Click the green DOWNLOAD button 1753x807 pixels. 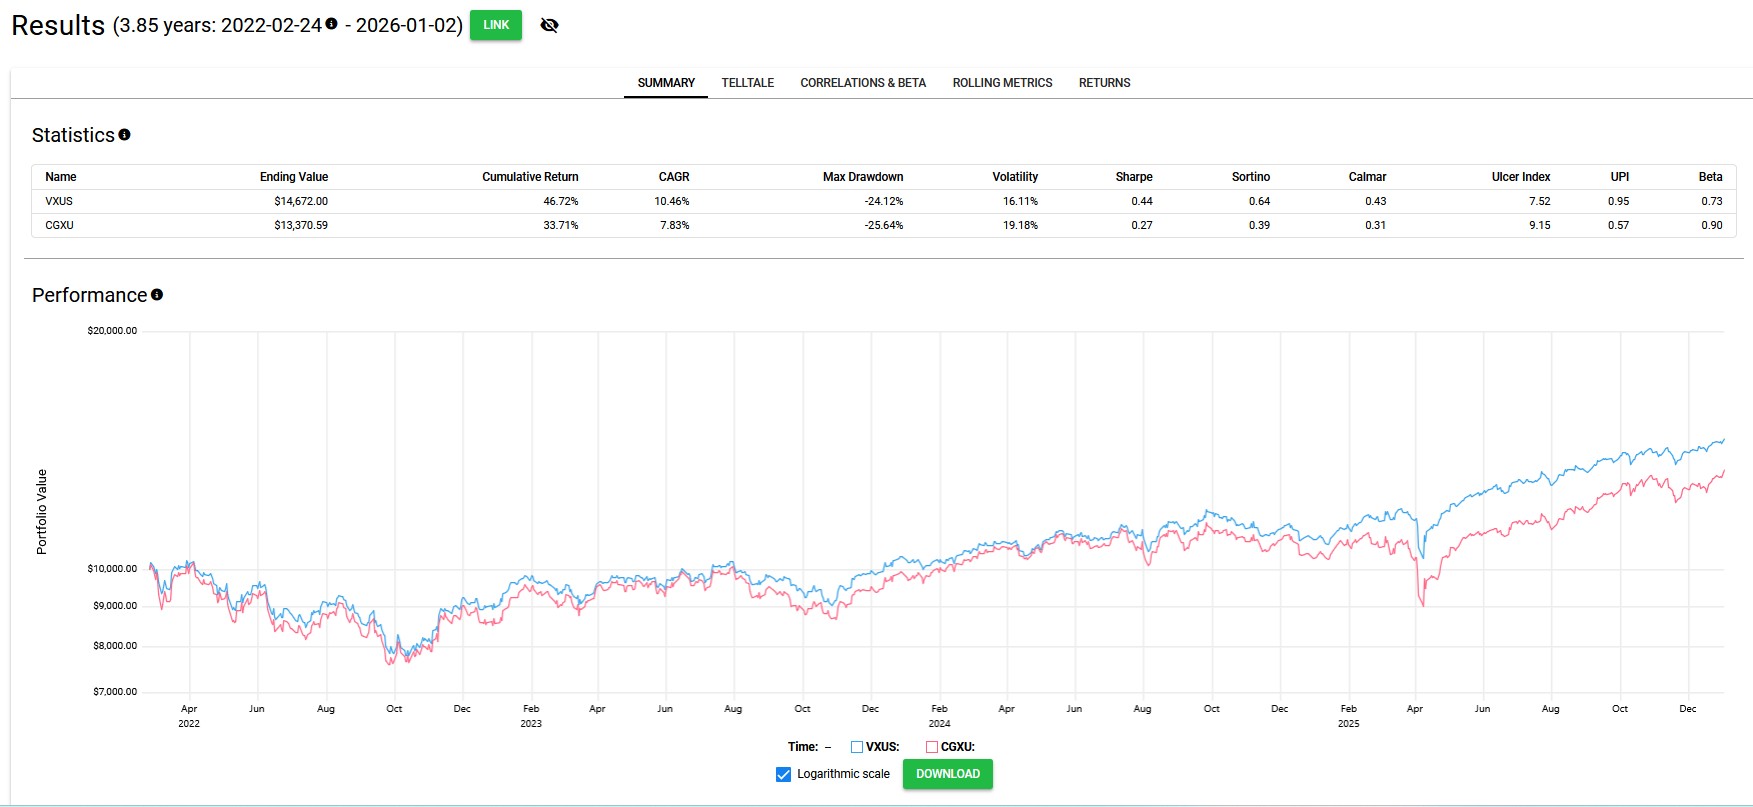point(948,774)
